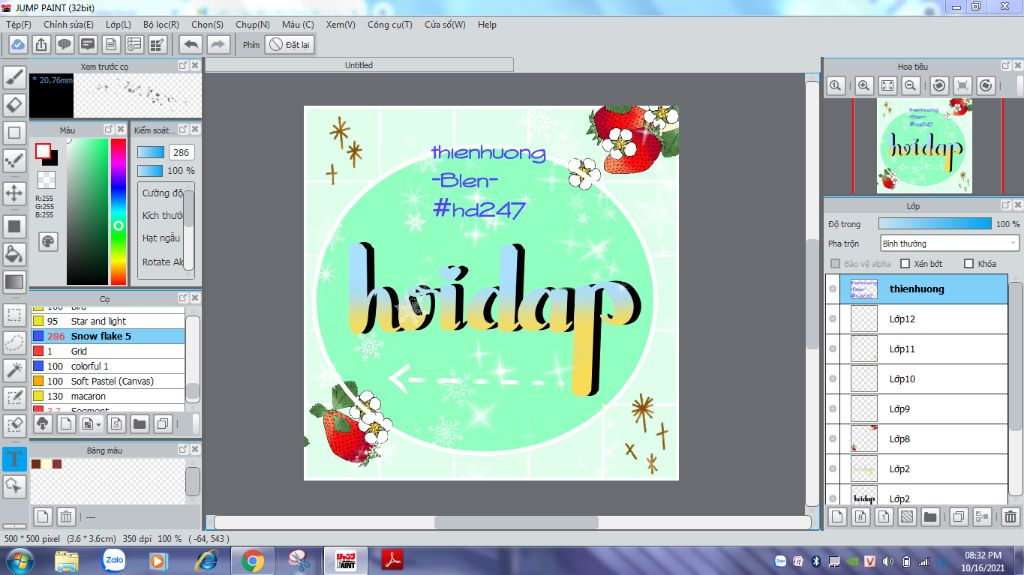1024x575 pixels.
Task: Select the Operation (object select) tool
Action: pos(14,486)
